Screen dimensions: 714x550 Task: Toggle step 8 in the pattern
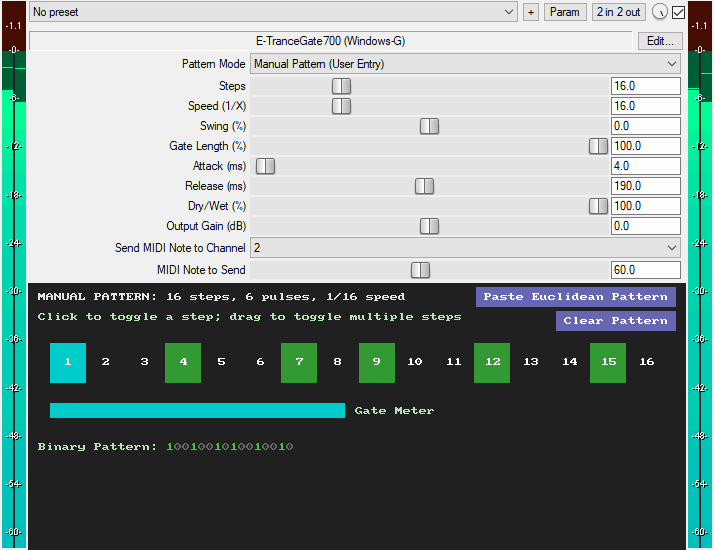(337, 363)
